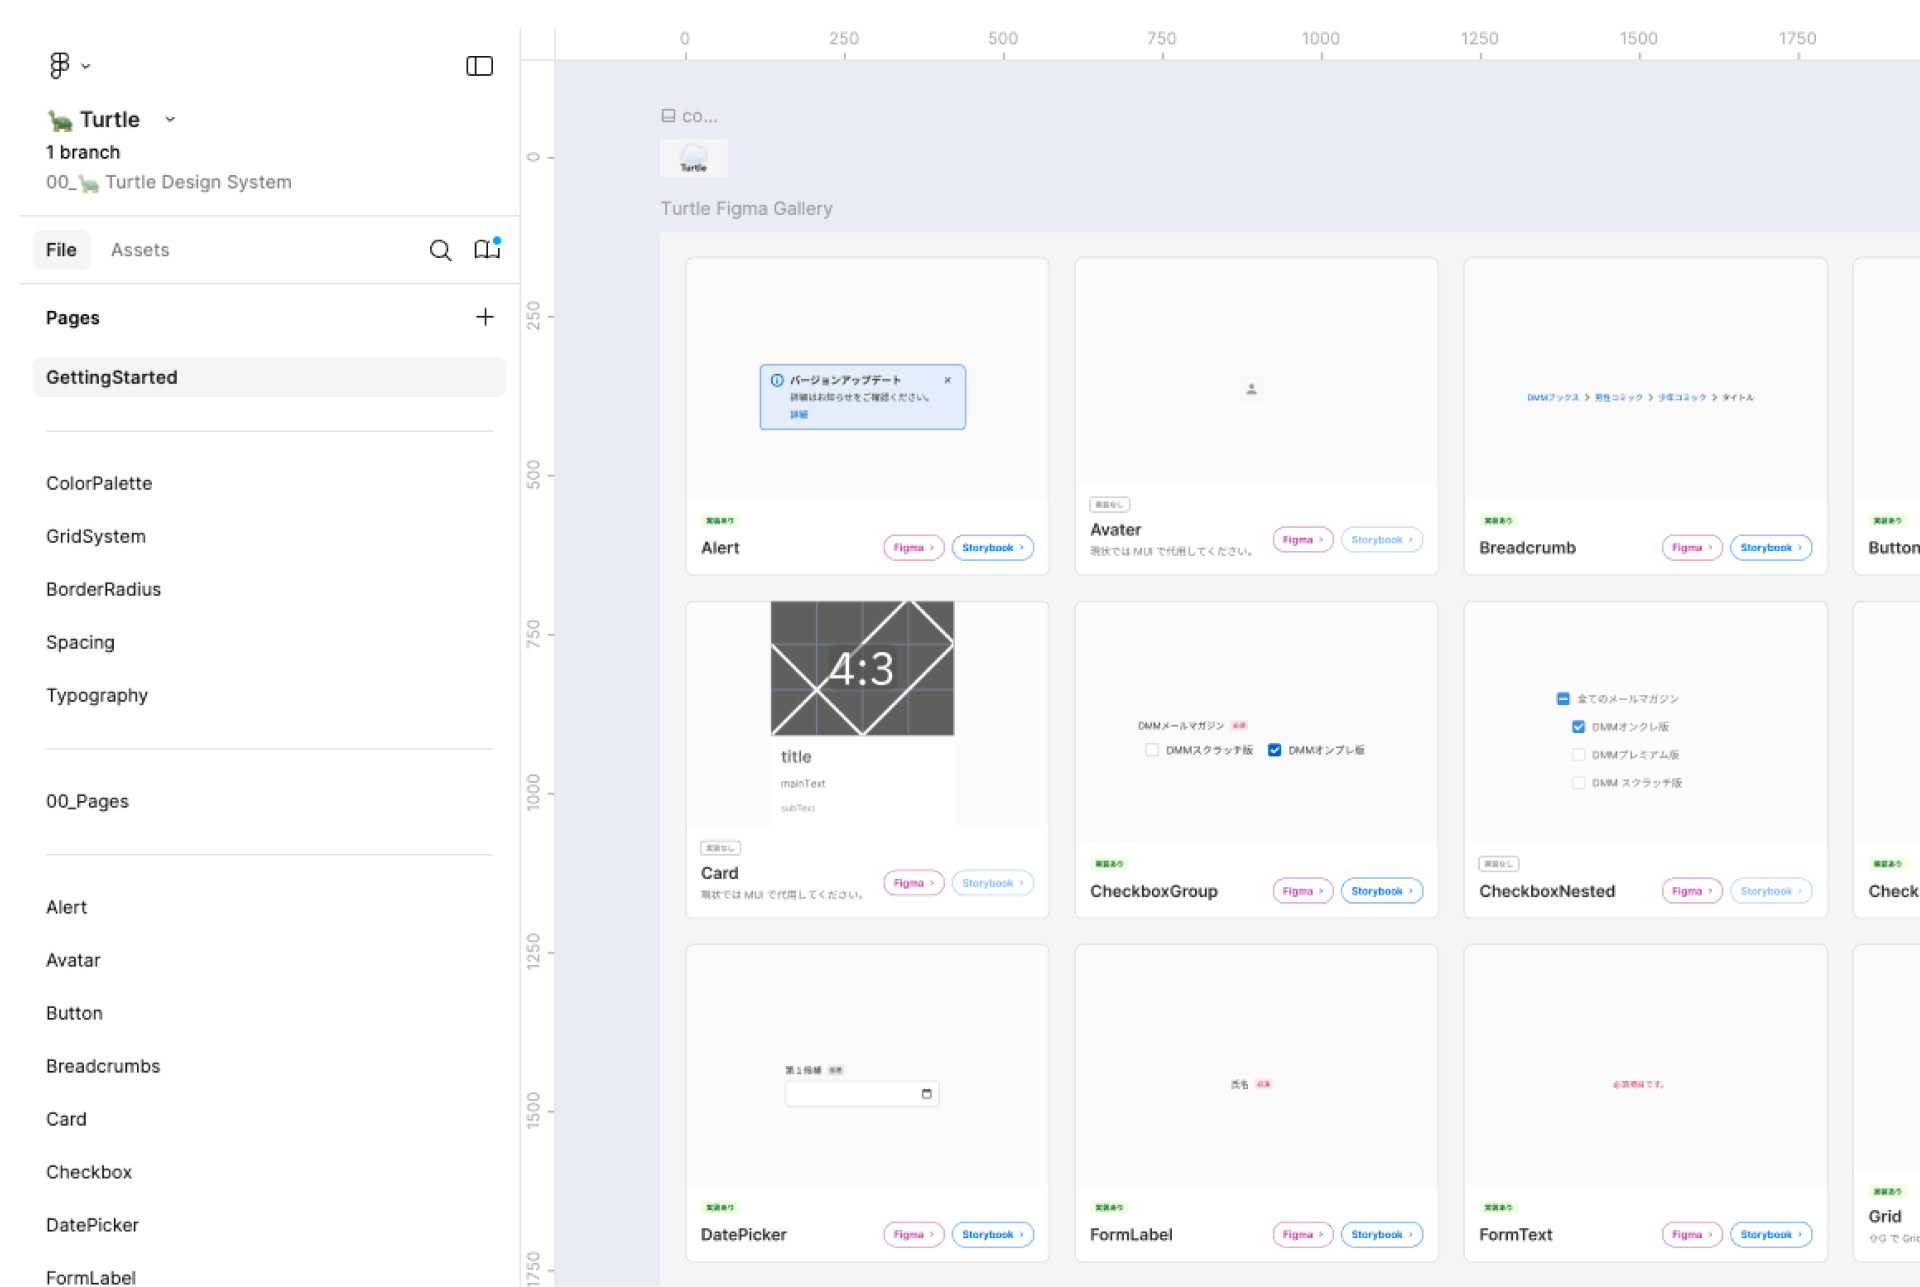Viewport: 1920px width, 1287px height.
Task: Open the dropdown beside the Figma logo
Action: click(86, 65)
